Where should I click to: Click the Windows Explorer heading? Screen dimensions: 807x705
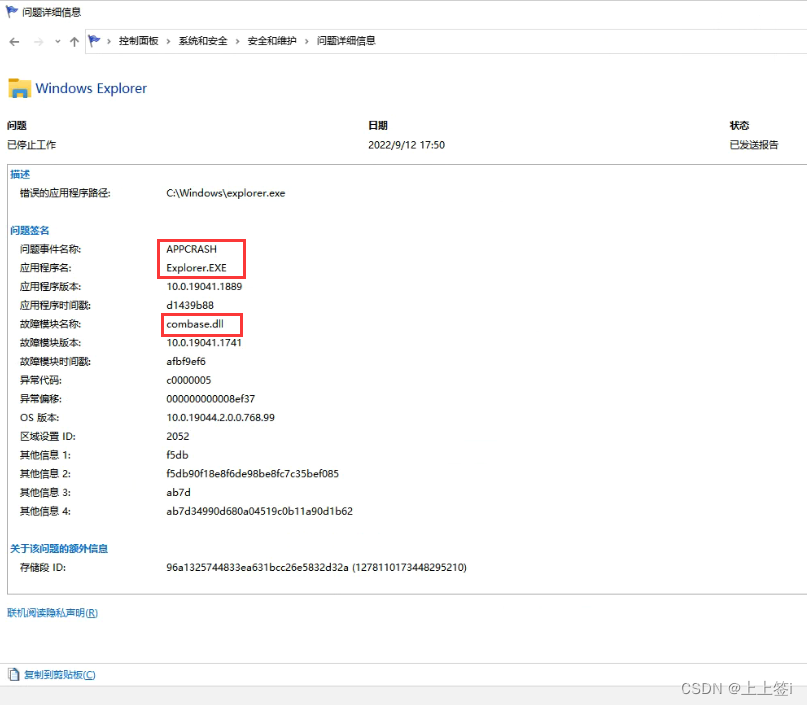pos(91,89)
